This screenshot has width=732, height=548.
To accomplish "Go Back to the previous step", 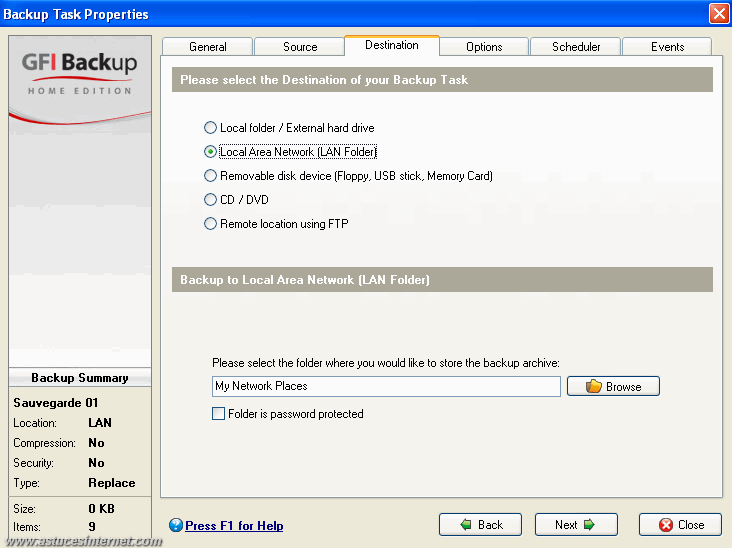I will (480, 525).
